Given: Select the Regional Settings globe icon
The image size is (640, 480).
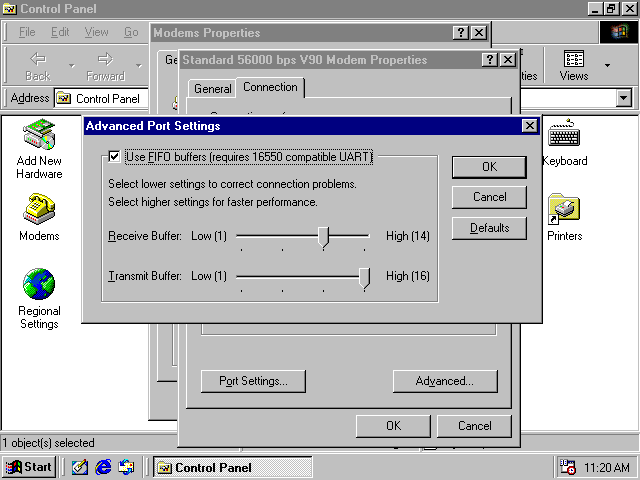Looking at the screenshot, I should (39, 284).
